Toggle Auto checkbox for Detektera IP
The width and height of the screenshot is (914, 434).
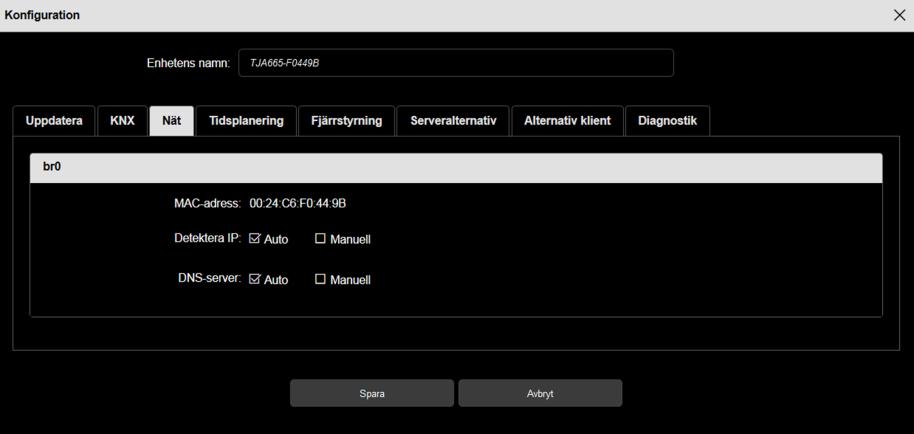pyautogui.click(x=254, y=238)
